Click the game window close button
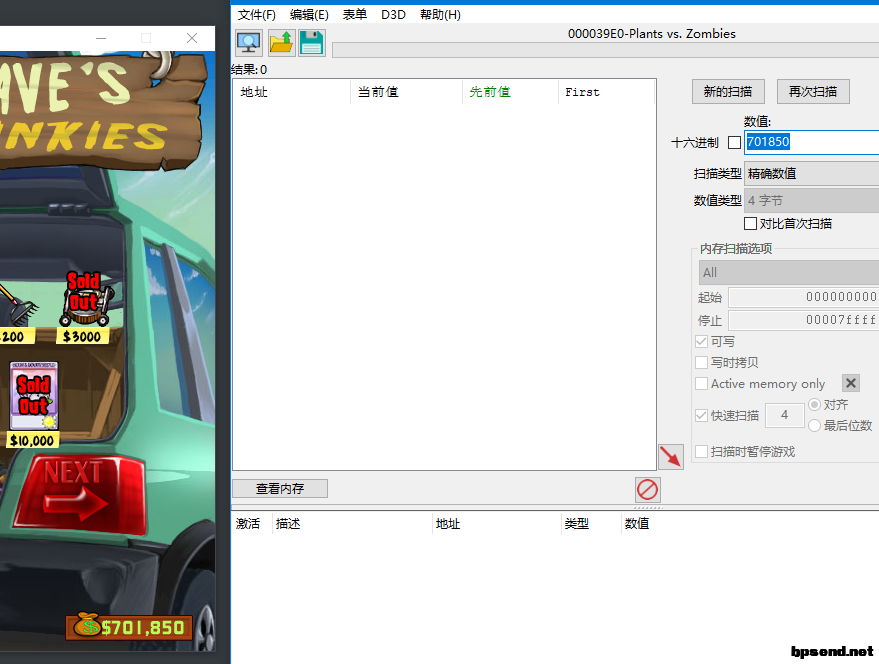The width and height of the screenshot is (879, 664). point(192,38)
